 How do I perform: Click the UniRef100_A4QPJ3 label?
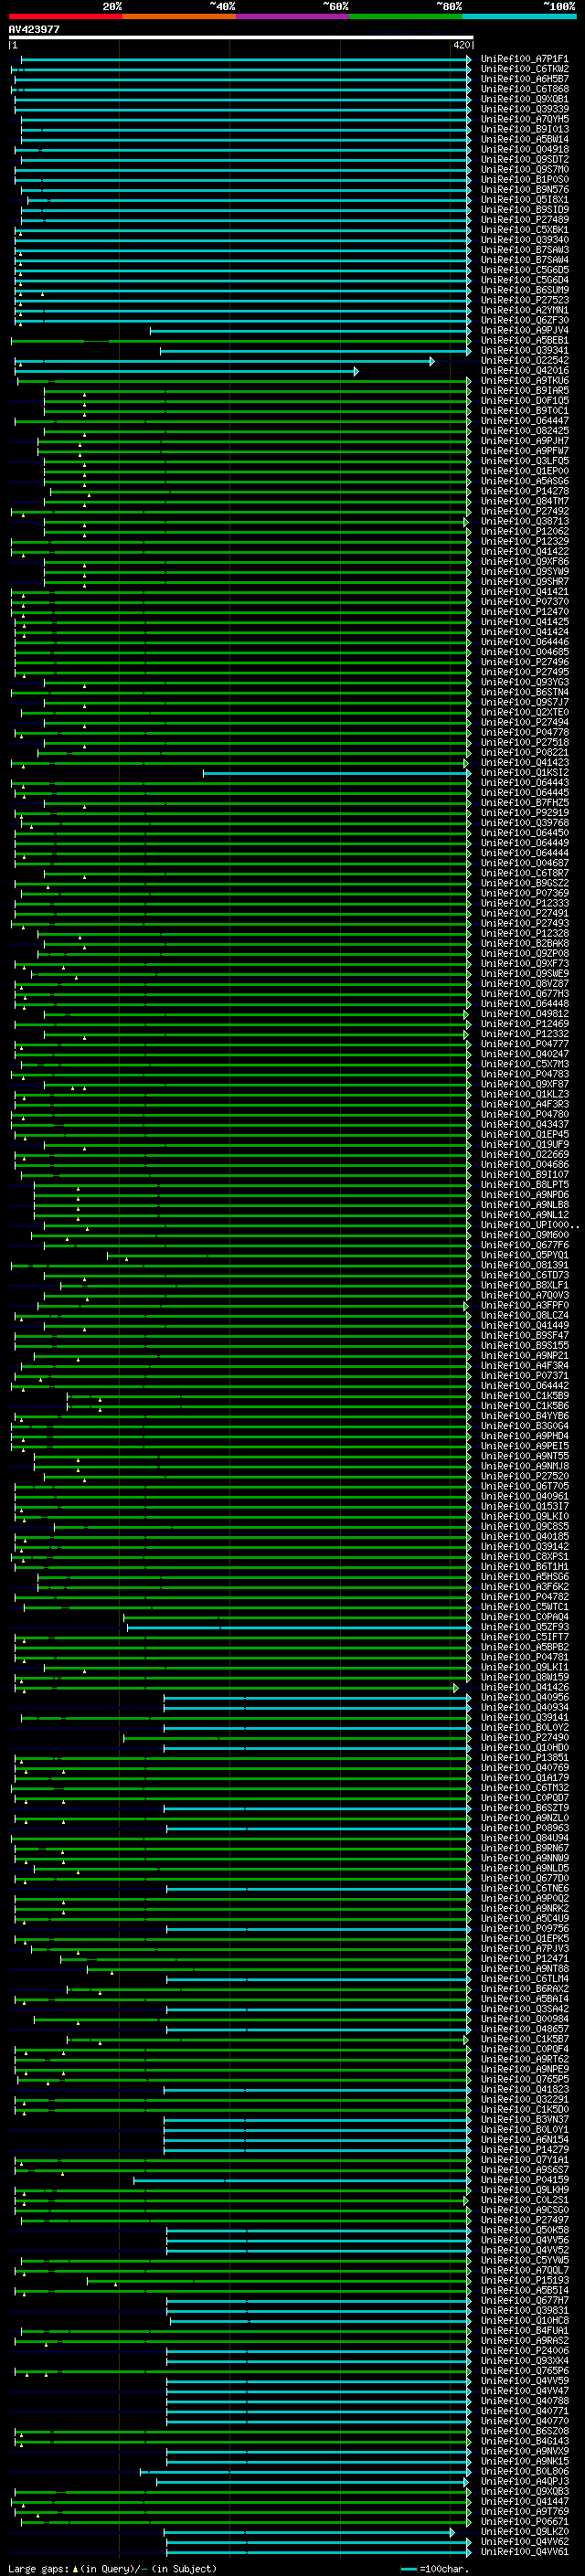point(524,2481)
